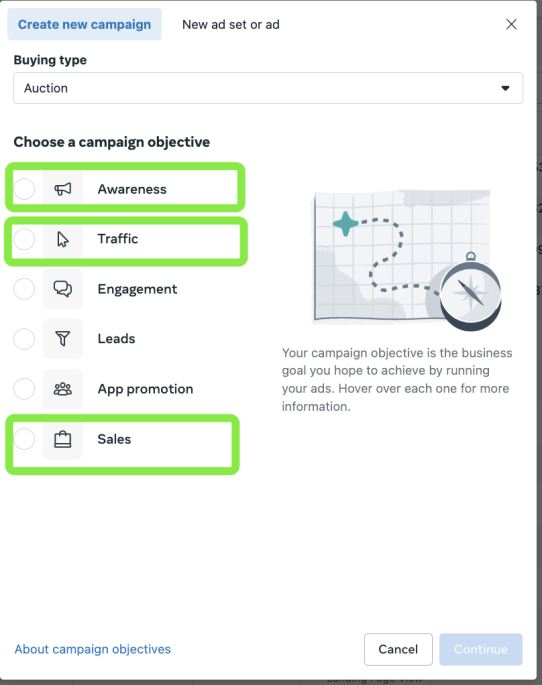Select the Awareness radio button
The height and width of the screenshot is (685, 542).
(24, 189)
